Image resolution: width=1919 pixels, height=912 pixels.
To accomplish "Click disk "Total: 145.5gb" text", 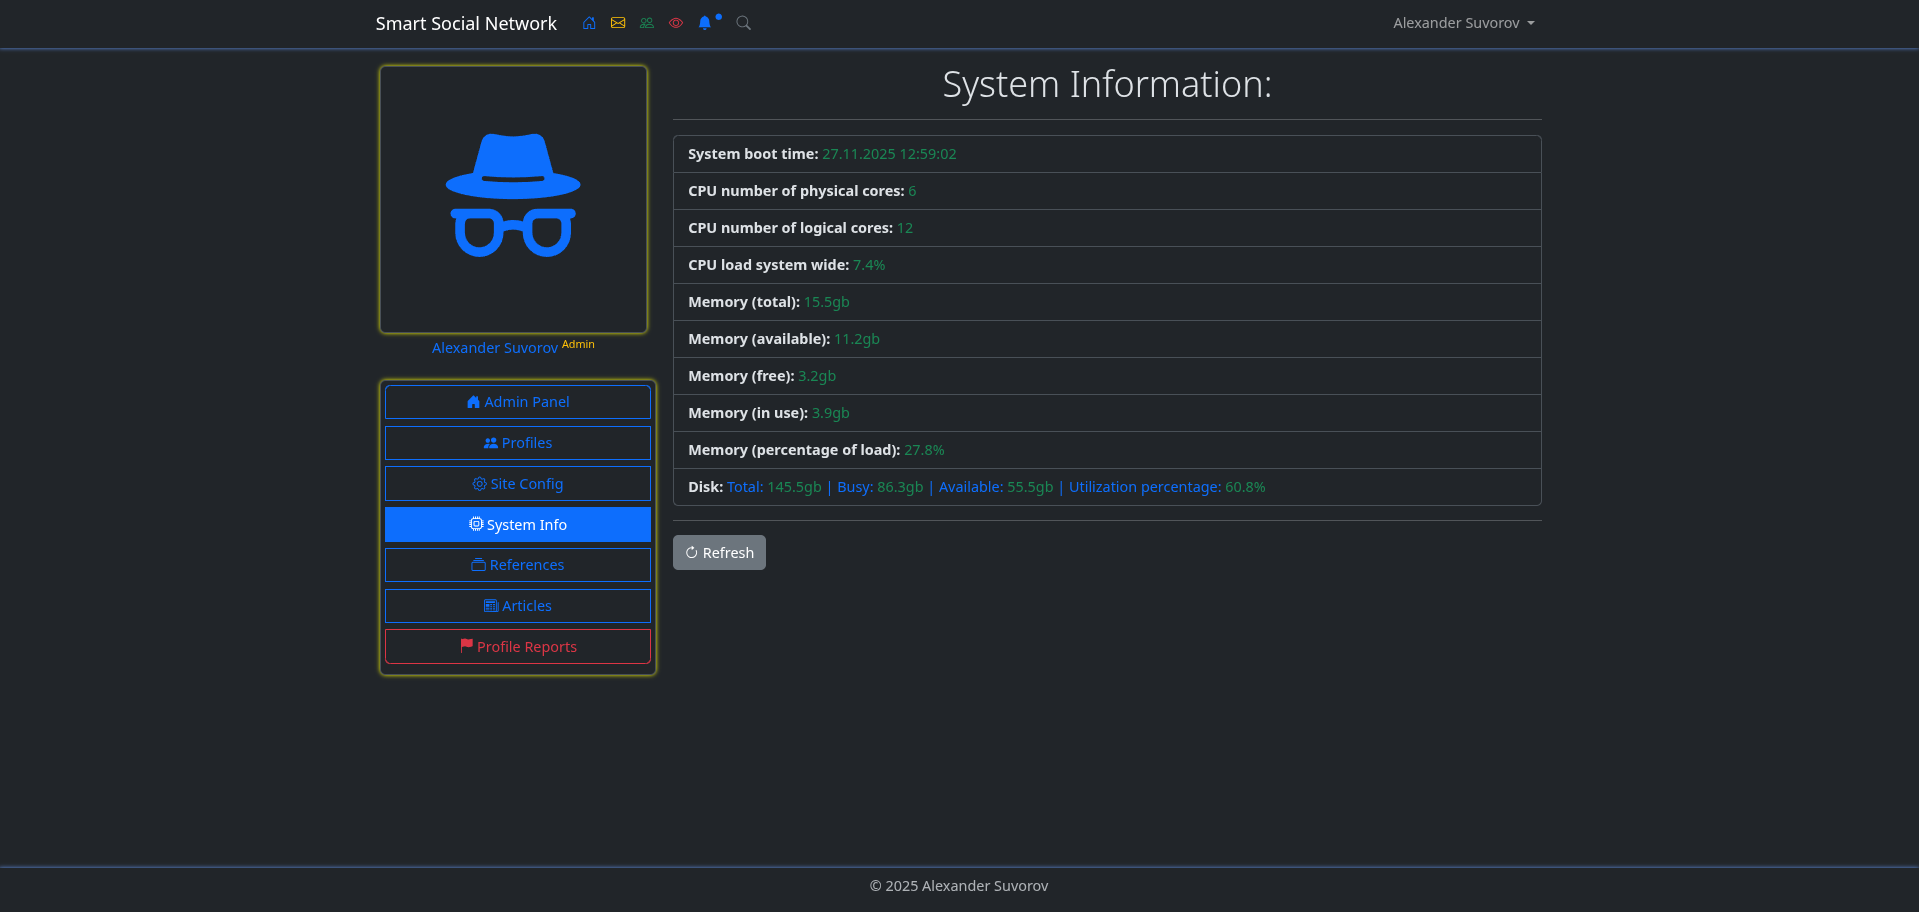I will coord(774,487).
